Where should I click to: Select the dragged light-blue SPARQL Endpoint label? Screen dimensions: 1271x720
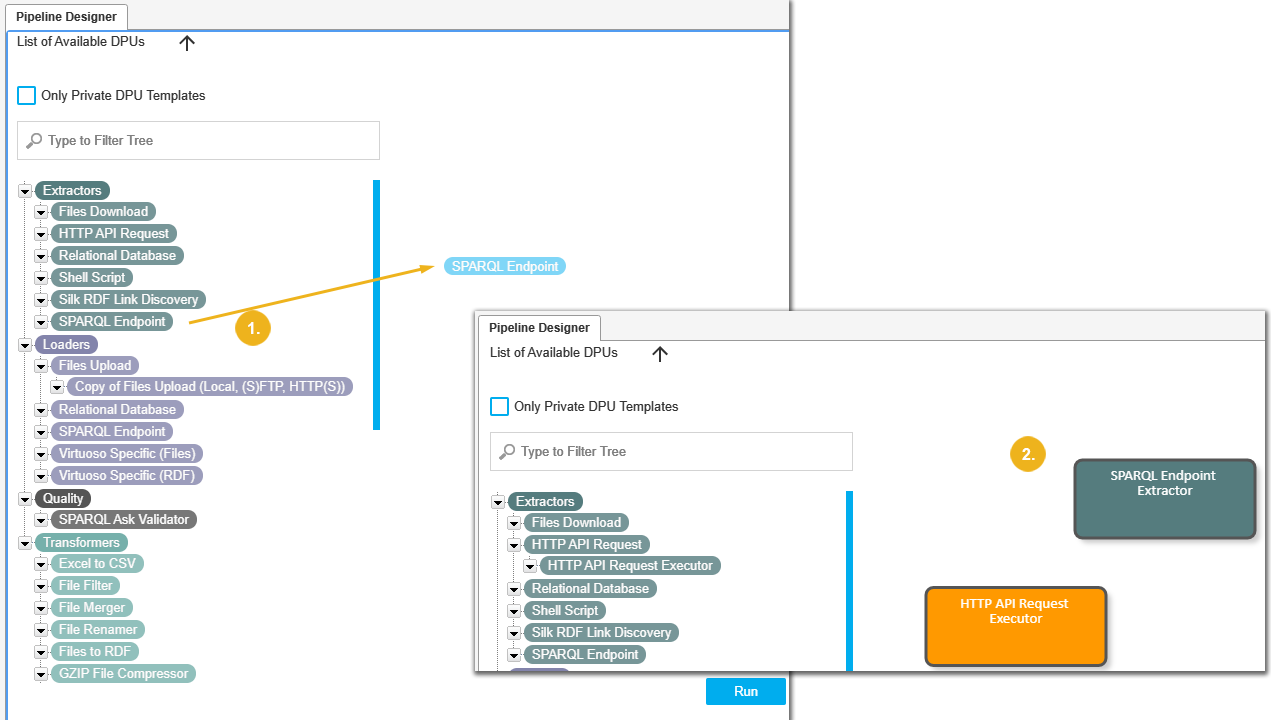point(505,266)
